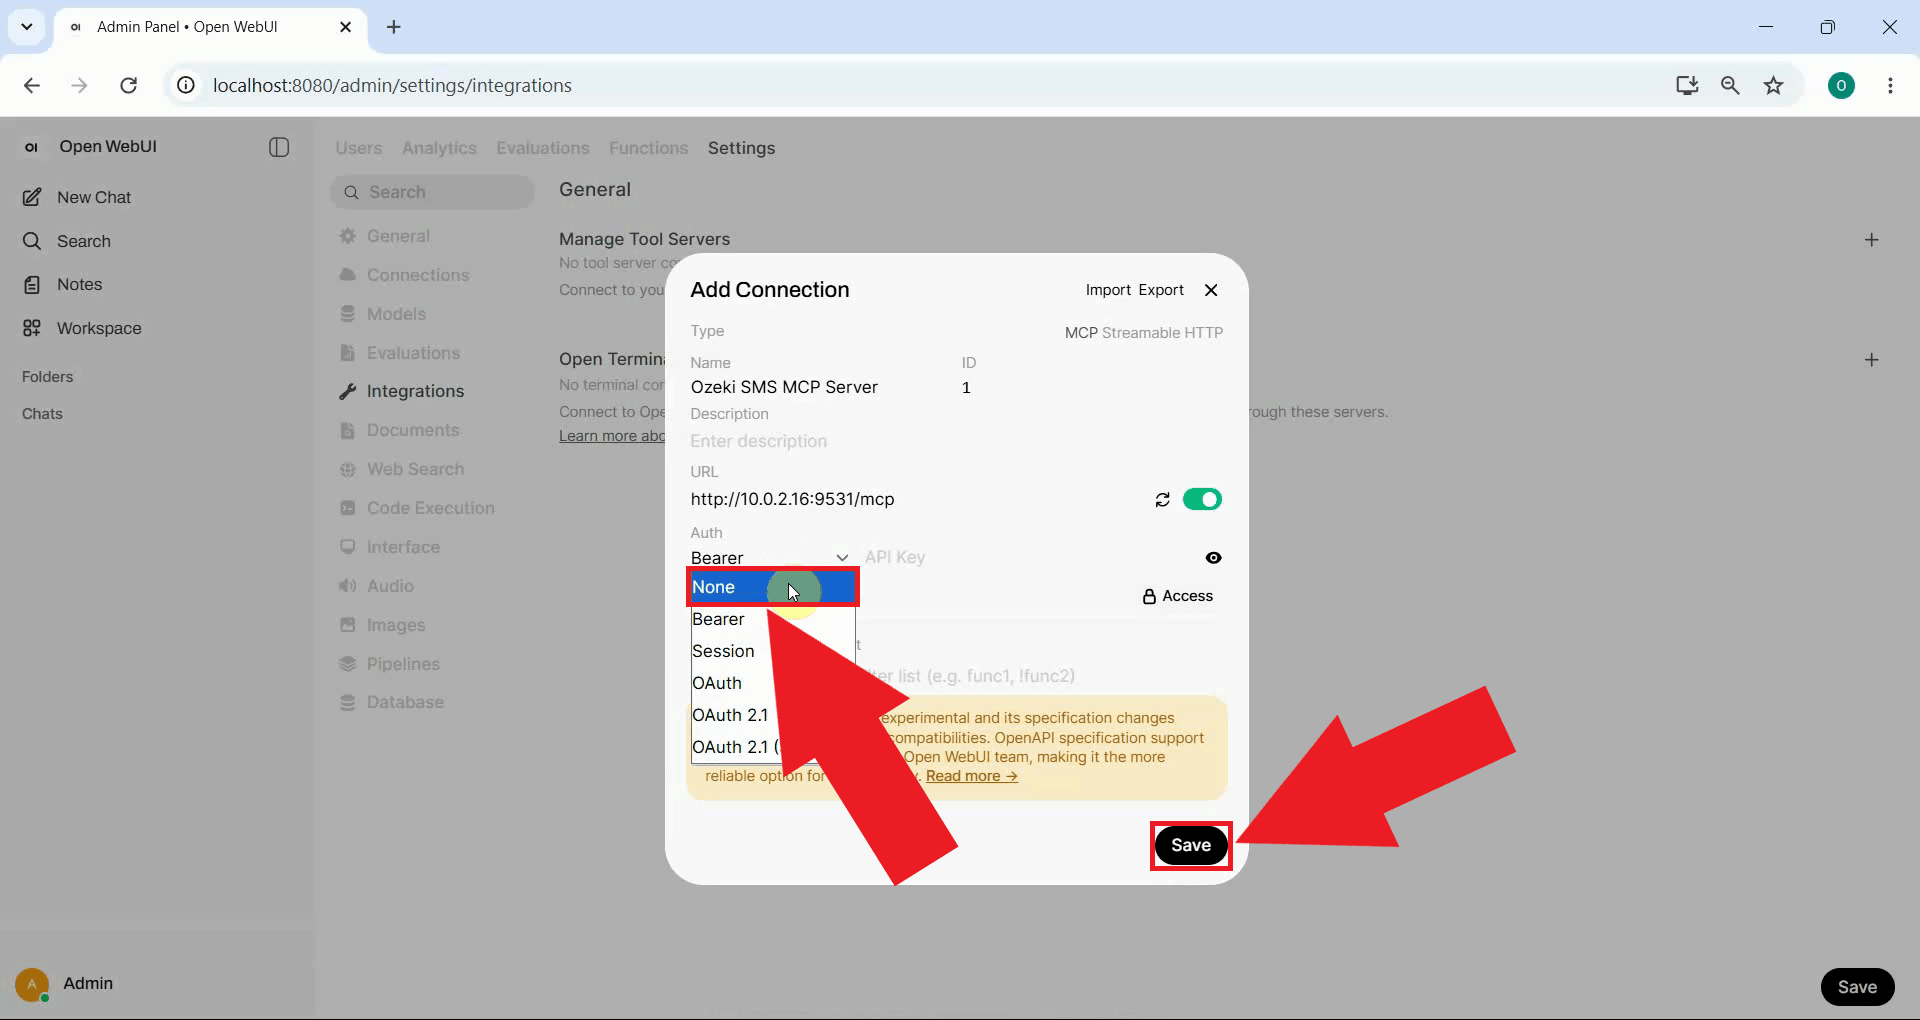Open Models settings section
This screenshot has height=1020, width=1920.
click(383, 314)
